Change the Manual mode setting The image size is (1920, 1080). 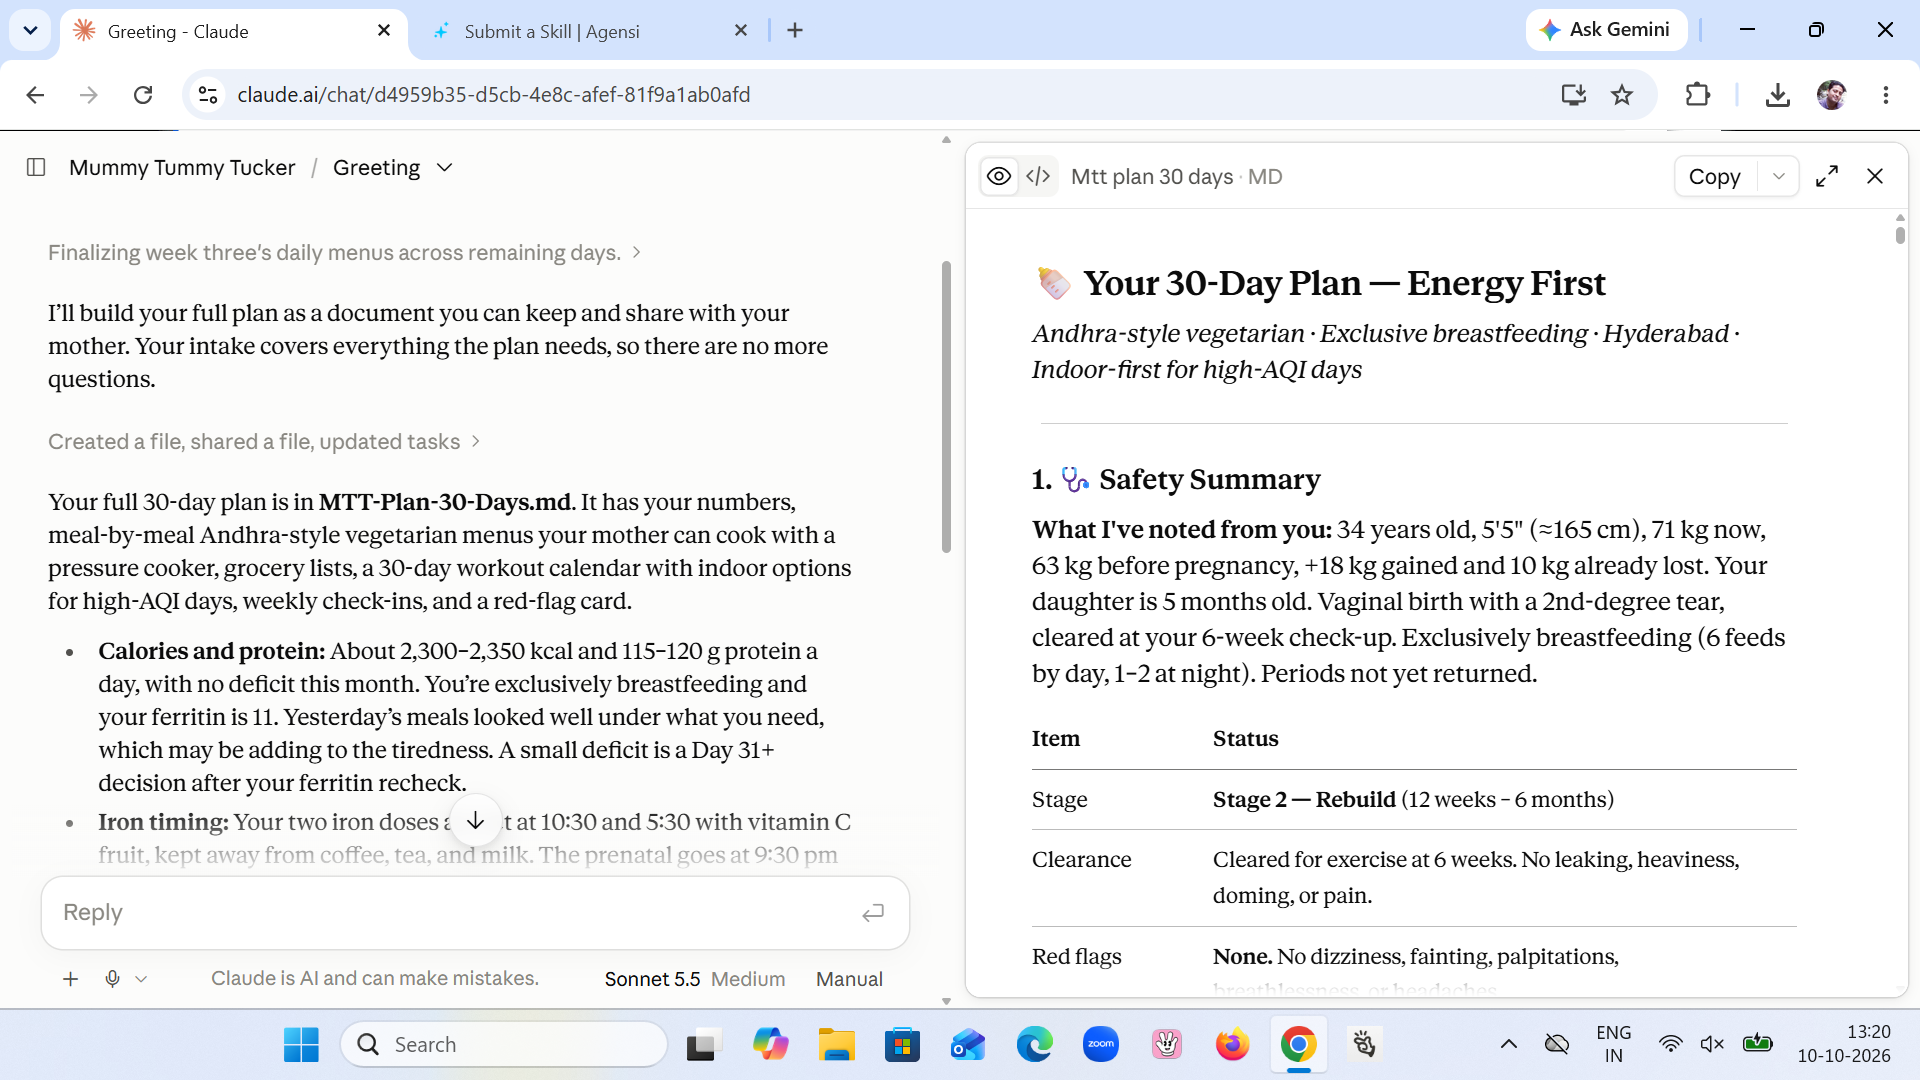[x=849, y=979]
